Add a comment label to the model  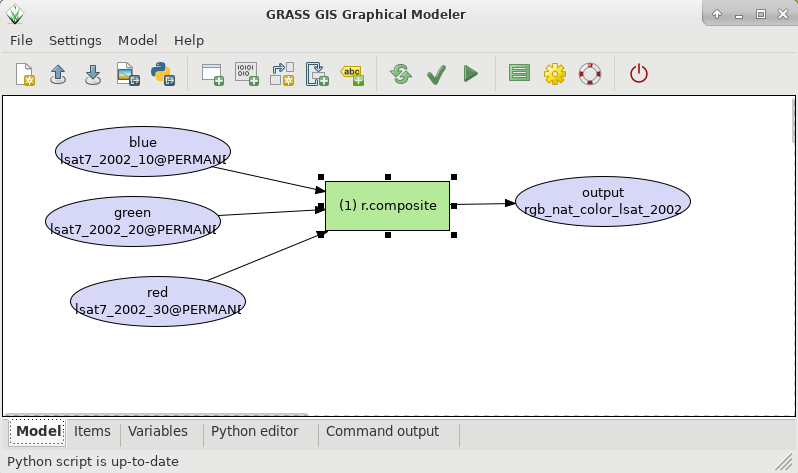pyautogui.click(x=352, y=74)
